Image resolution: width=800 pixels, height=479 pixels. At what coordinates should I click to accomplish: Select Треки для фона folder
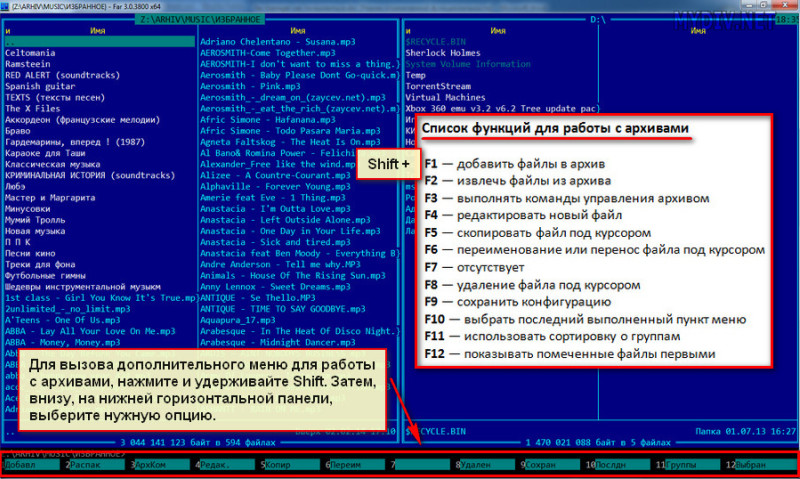[40, 265]
